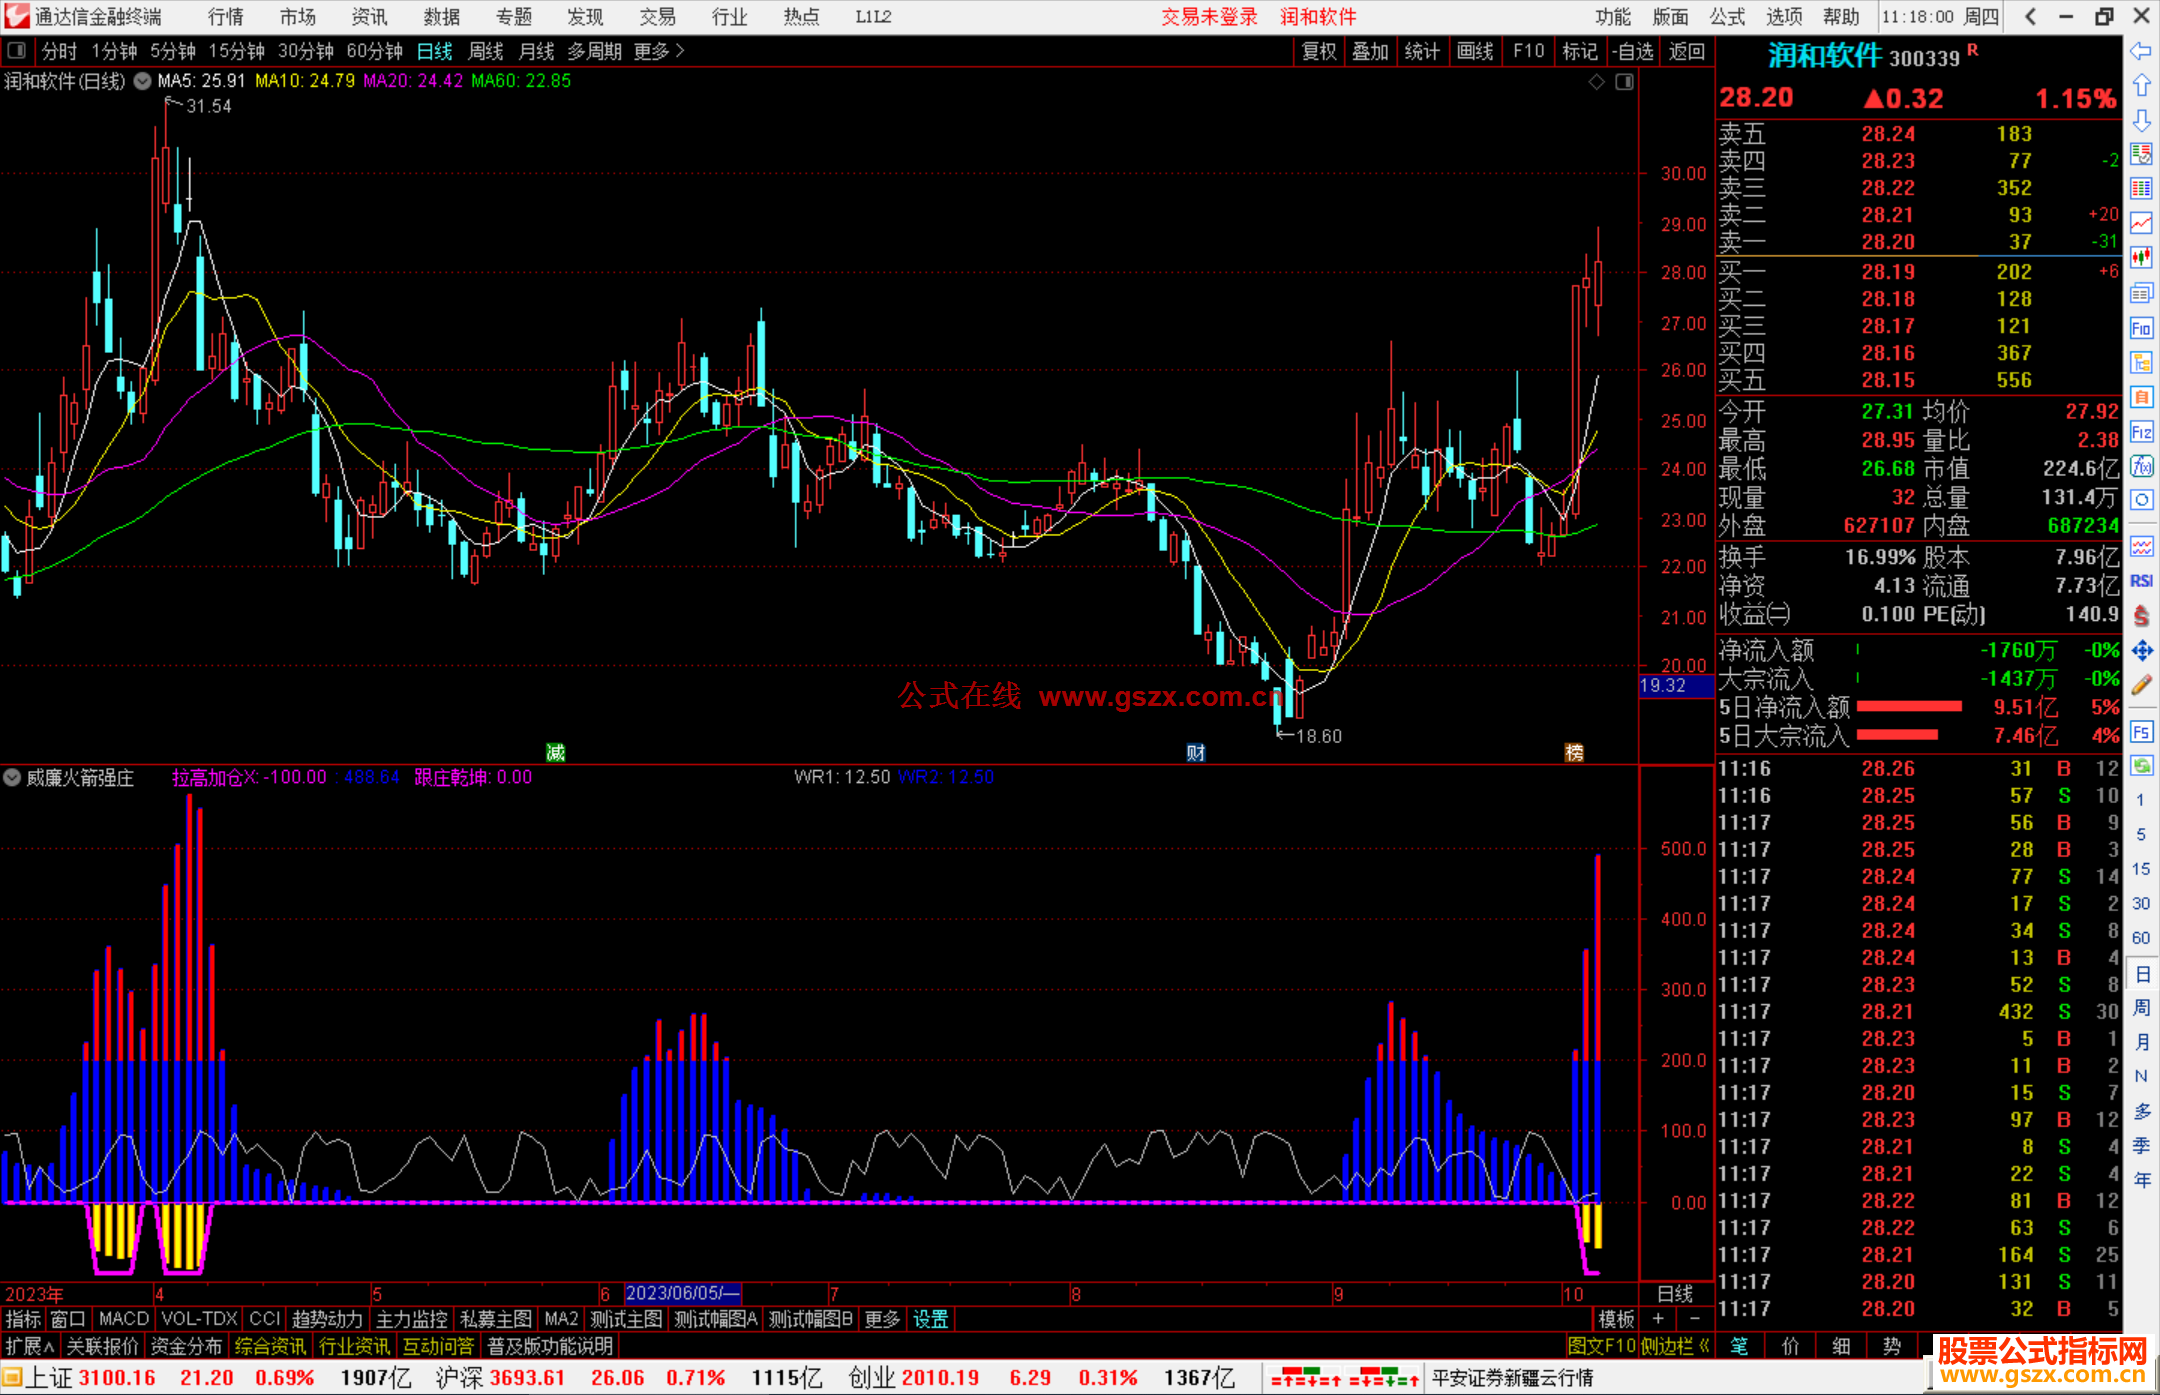Toggle the circle arrow beside 威廉火箭强庄
2160x1395 pixels.
[x=12, y=777]
